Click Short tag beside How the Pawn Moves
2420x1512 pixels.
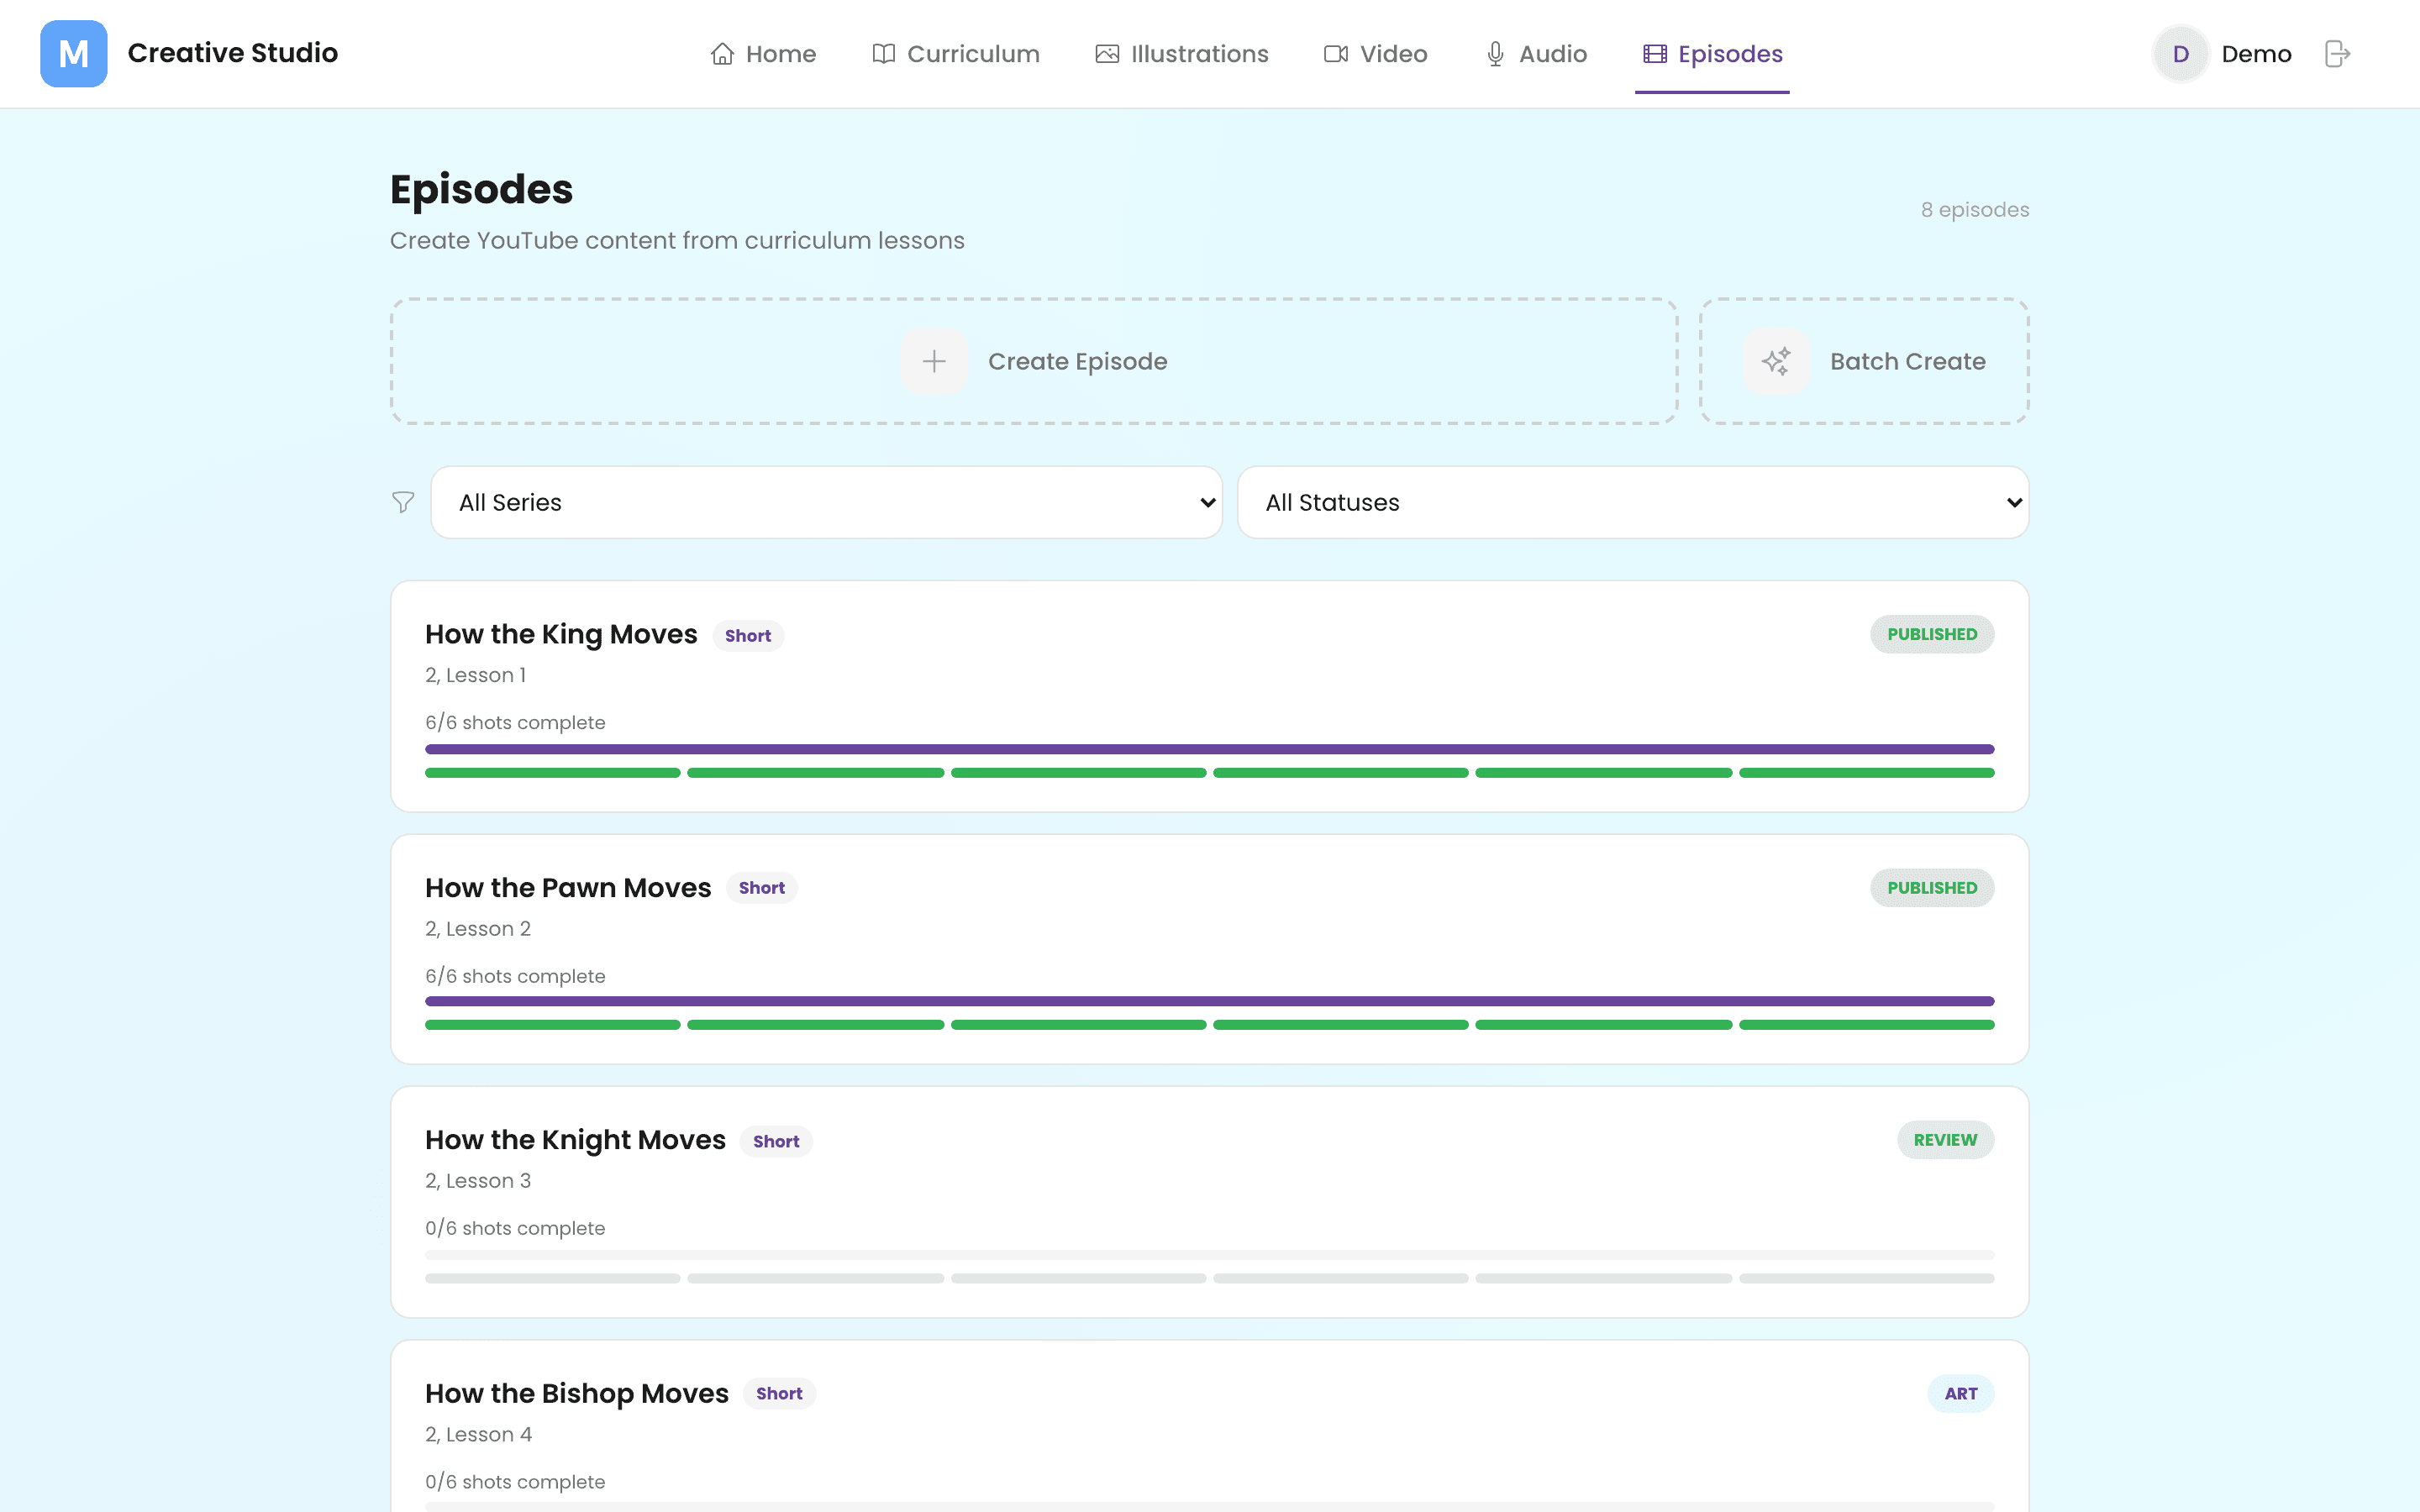(x=762, y=888)
